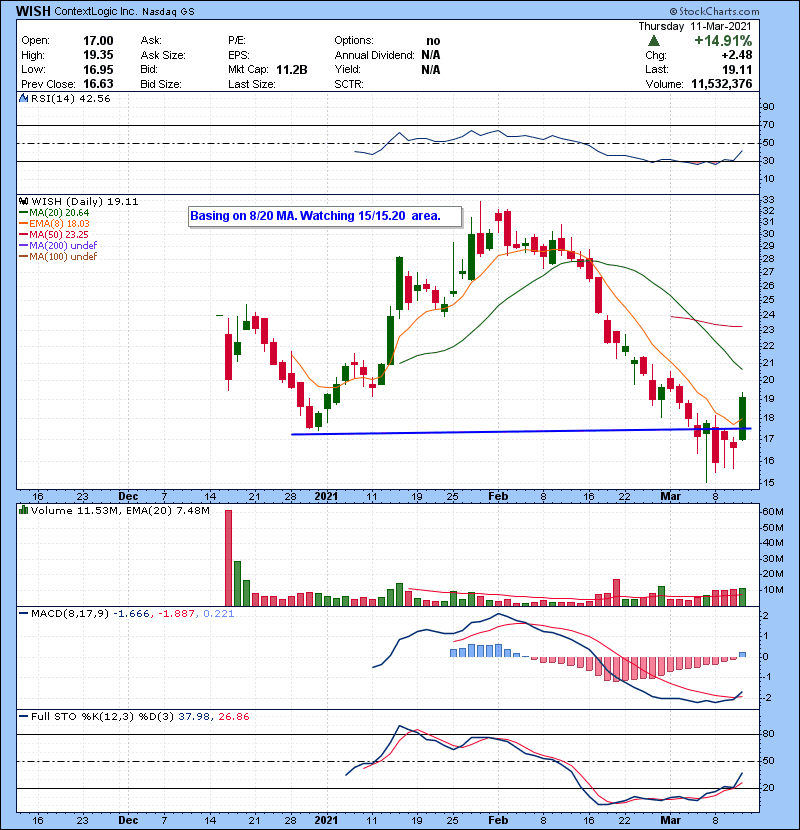This screenshot has width=800, height=830.
Task: Click the candlestick icon beside WISH (Daily)
Action: point(23,201)
